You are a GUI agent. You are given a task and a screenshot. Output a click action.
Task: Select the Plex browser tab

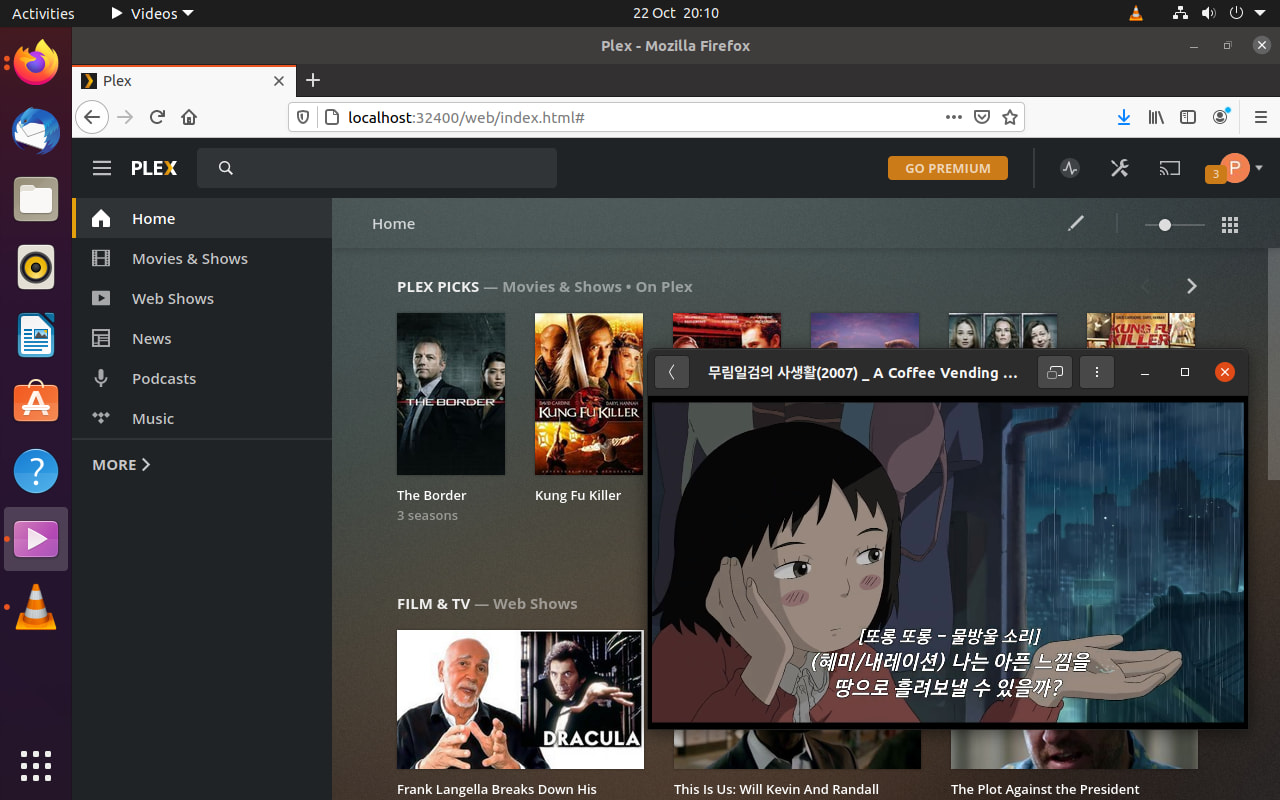pos(184,81)
